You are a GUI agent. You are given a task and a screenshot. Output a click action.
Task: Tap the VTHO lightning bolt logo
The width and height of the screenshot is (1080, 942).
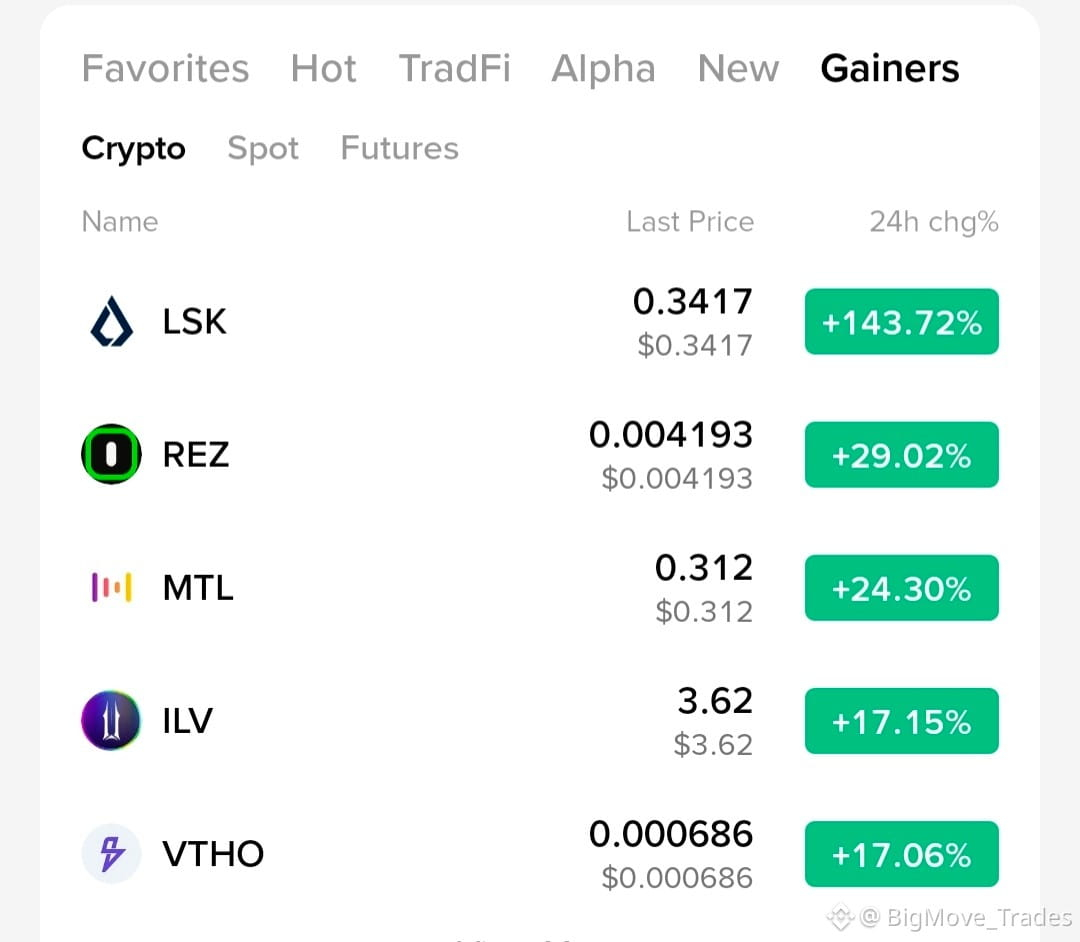pyautogui.click(x=112, y=854)
